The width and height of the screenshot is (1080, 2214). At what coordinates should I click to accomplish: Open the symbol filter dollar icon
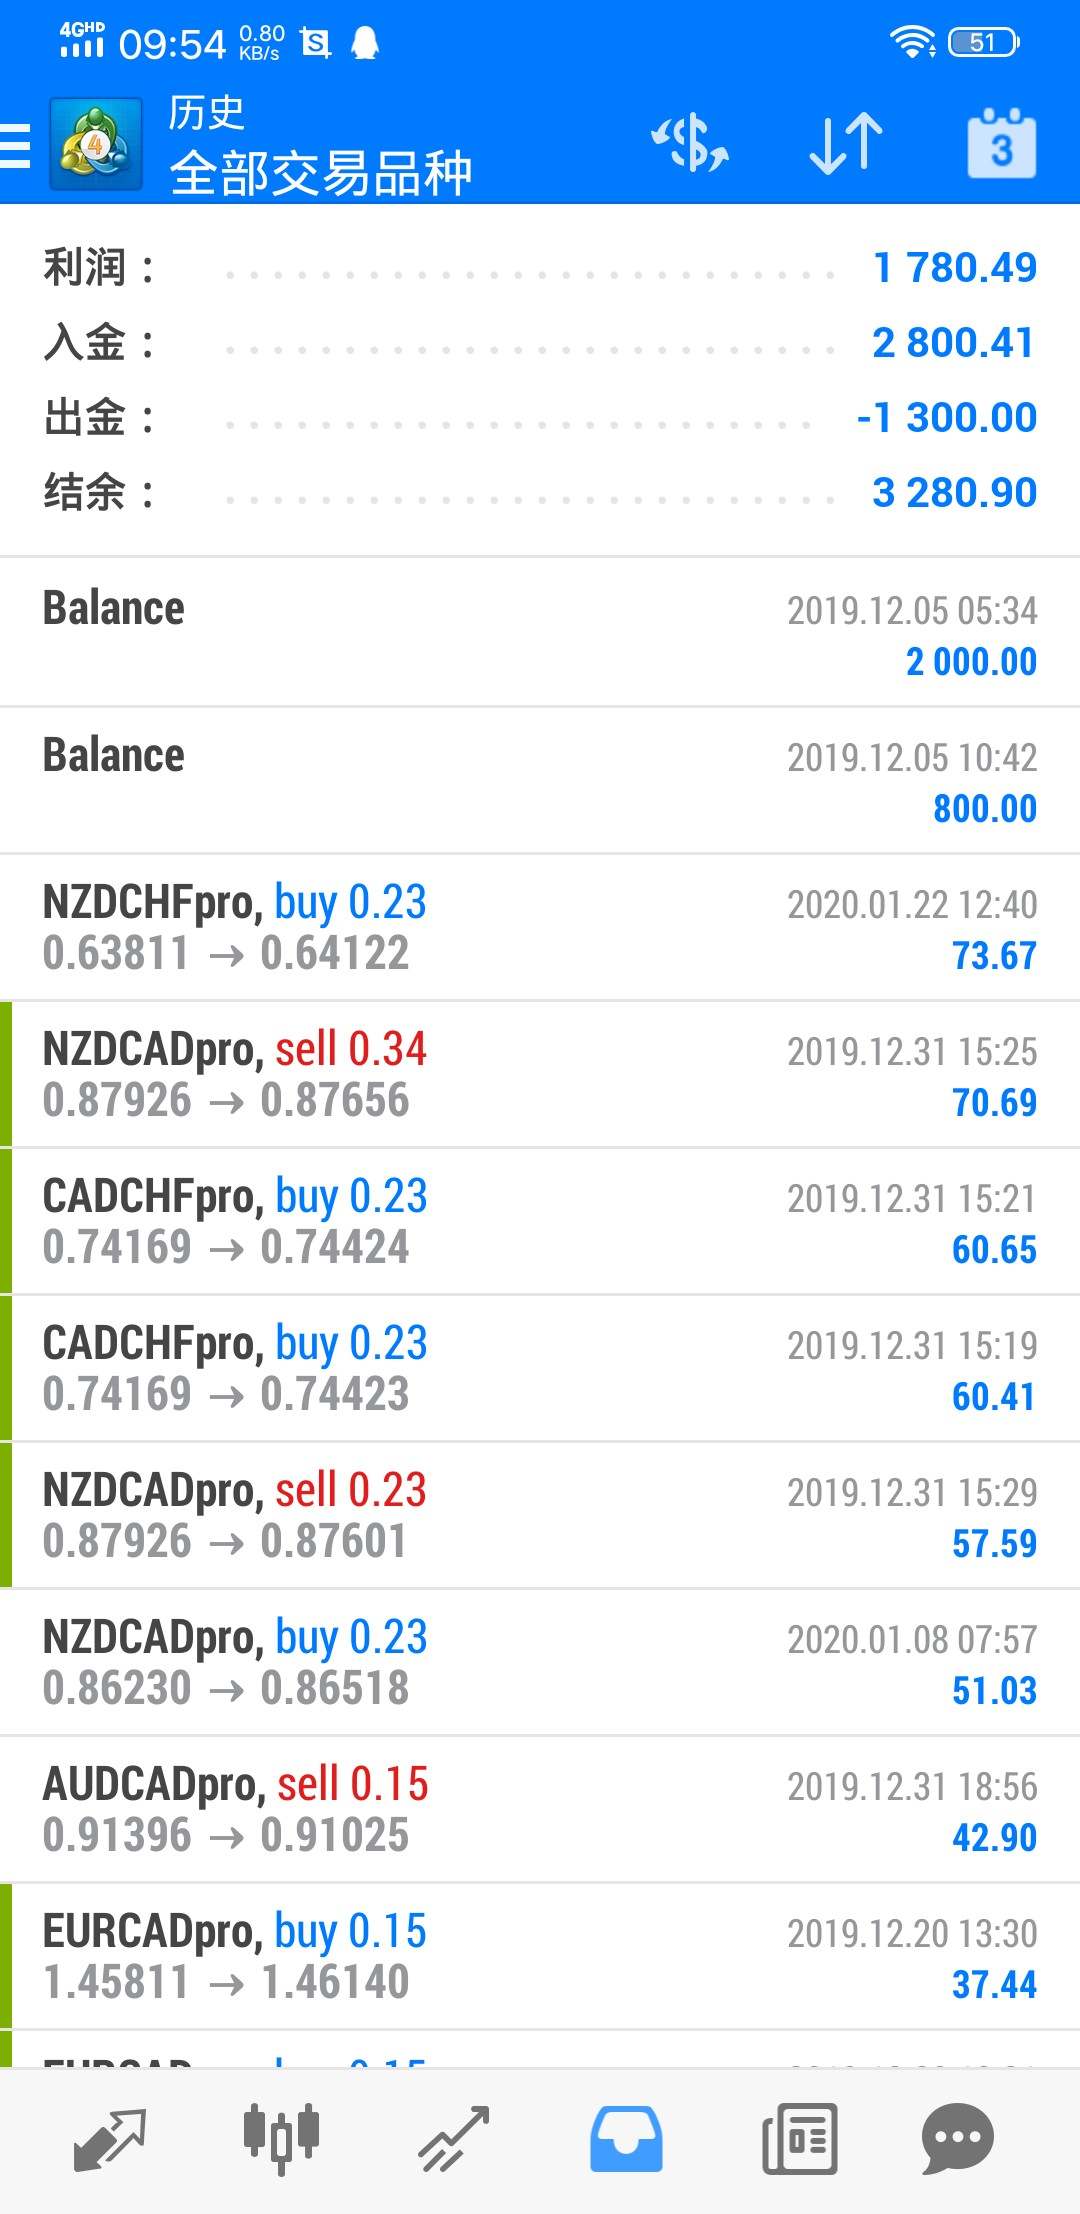[690, 144]
